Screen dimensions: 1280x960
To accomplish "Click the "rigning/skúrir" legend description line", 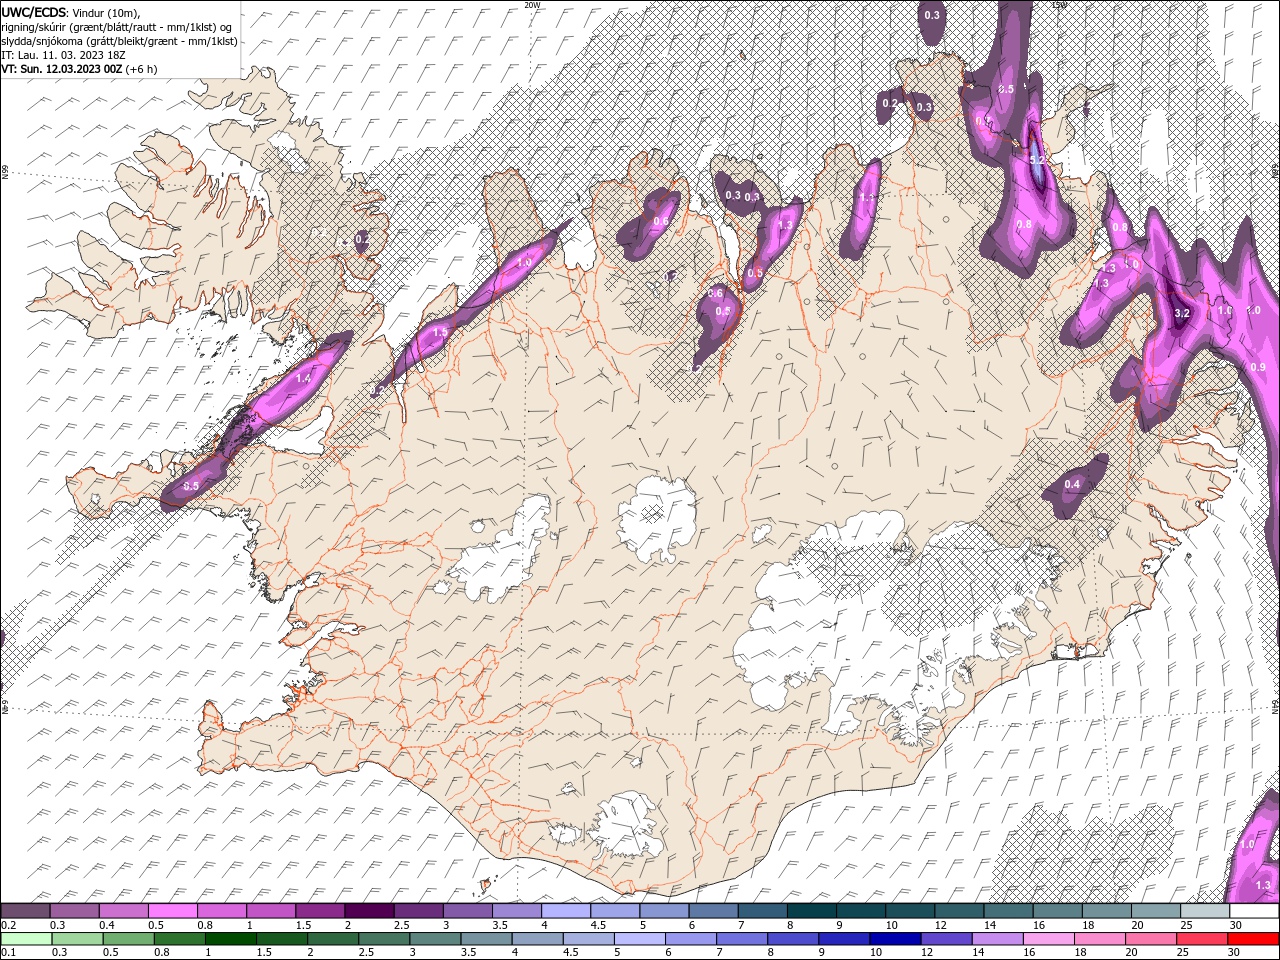I will (x=117, y=27).
